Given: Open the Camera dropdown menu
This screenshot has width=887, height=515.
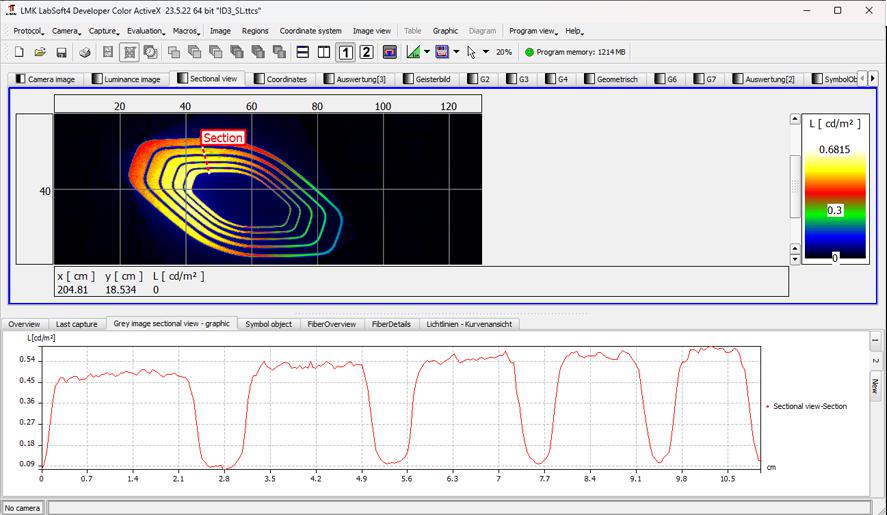Looking at the screenshot, I should (66, 31).
